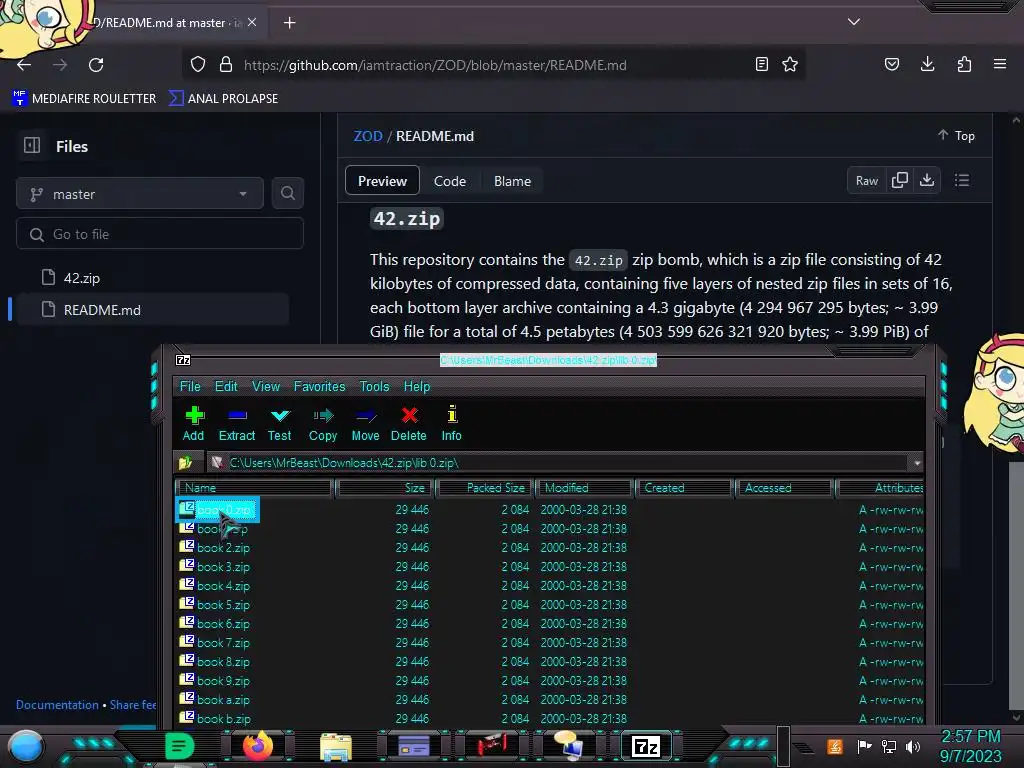Expand the master branch dropdown

pyautogui.click(x=140, y=194)
